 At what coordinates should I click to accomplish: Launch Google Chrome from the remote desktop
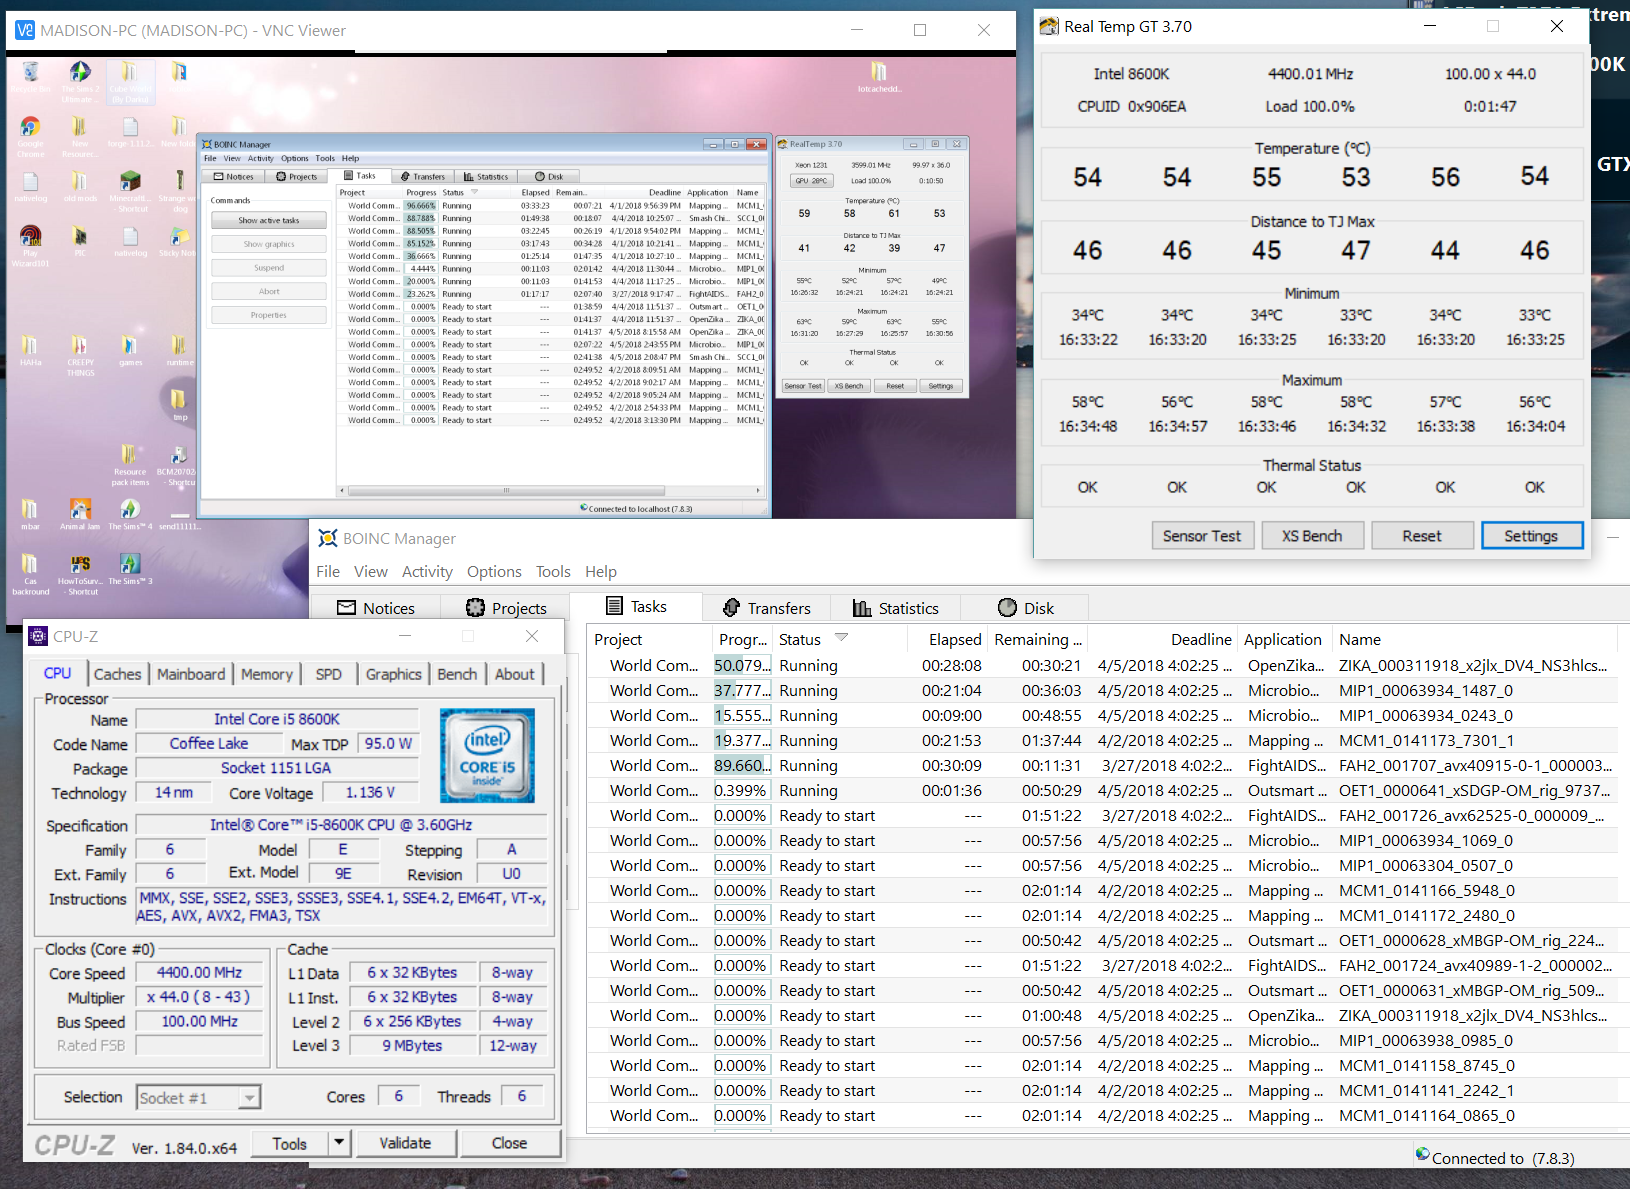(x=30, y=127)
